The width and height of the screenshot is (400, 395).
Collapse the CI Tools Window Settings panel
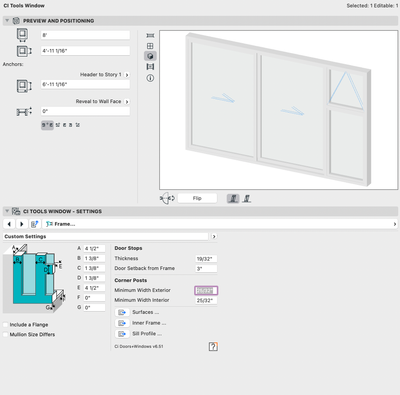(7, 211)
